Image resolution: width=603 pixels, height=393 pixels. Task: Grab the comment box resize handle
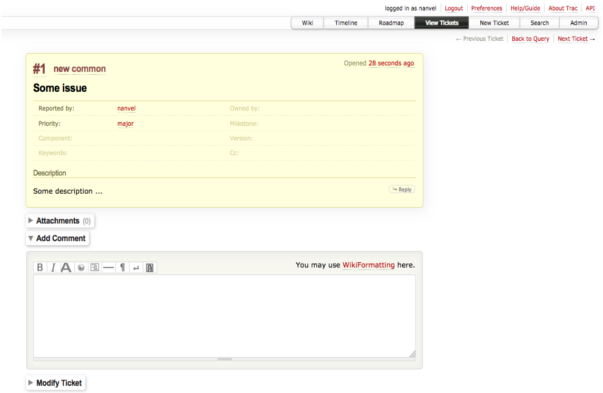click(x=412, y=354)
